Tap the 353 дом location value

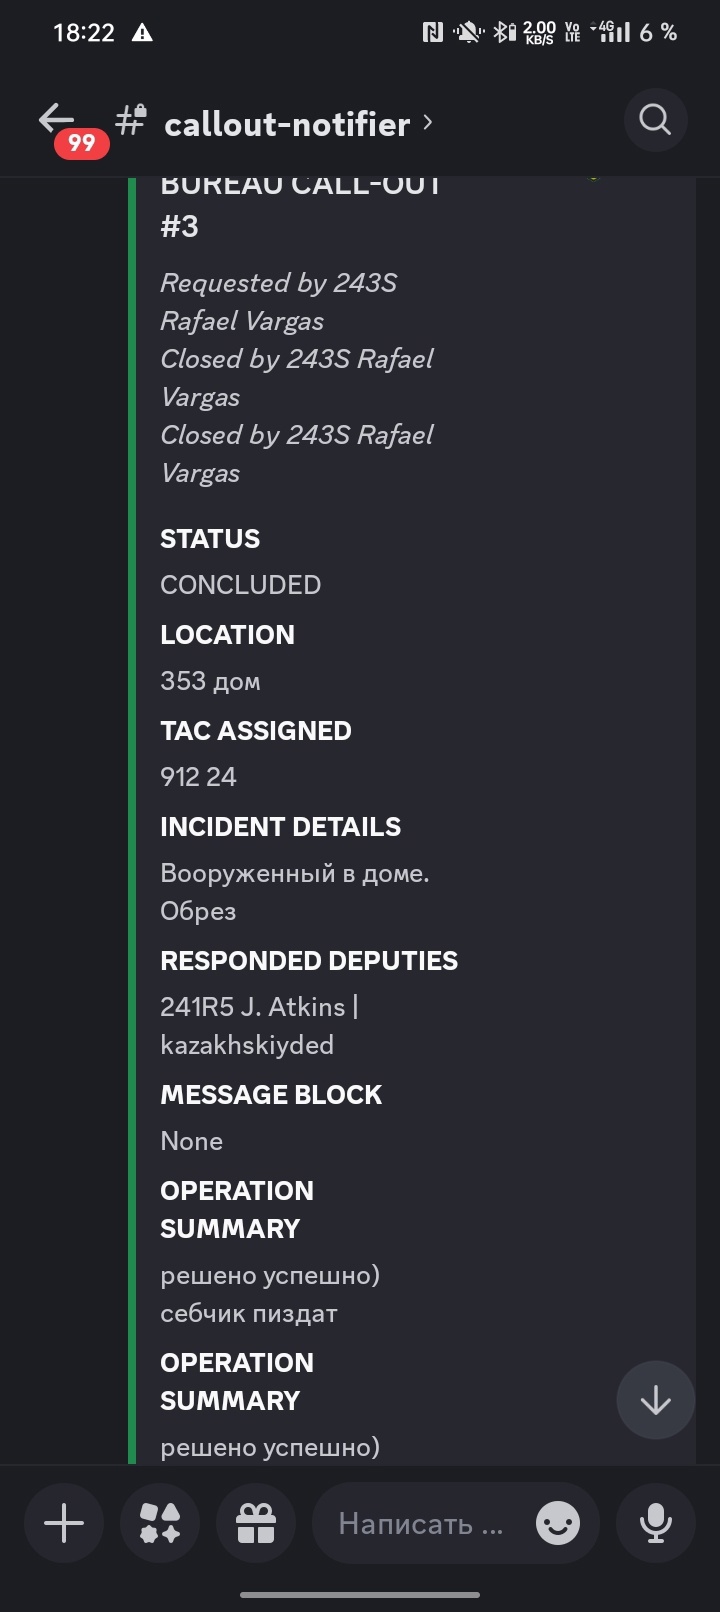(x=210, y=681)
